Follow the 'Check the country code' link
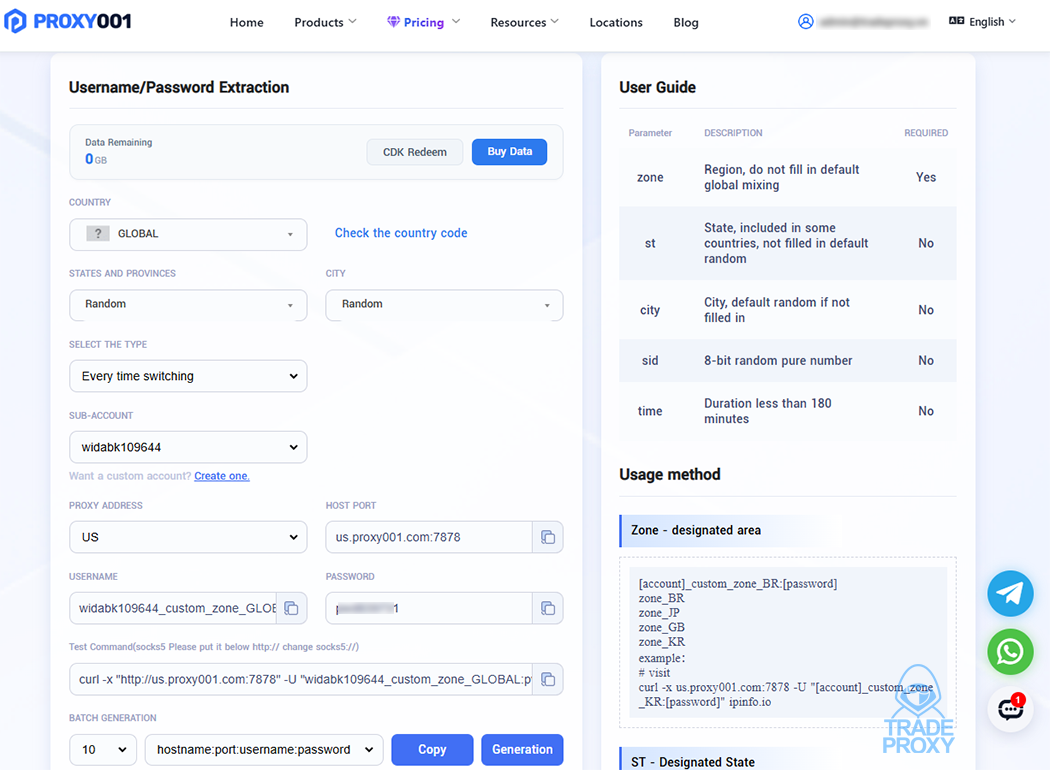Viewport: 1050px width, 770px height. 401,233
